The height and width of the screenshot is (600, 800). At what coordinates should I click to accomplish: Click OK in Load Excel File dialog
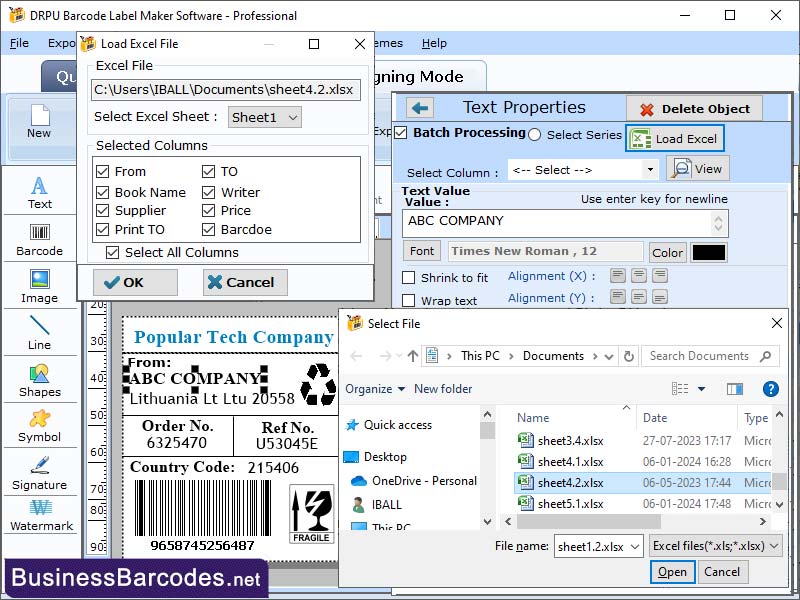tap(134, 282)
